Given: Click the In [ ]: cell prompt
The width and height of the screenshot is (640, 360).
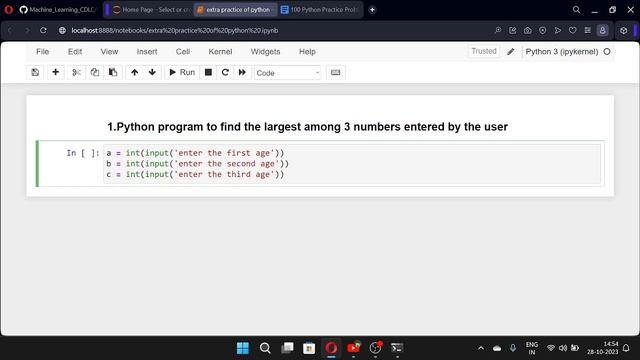Looking at the screenshot, I should (x=83, y=153).
